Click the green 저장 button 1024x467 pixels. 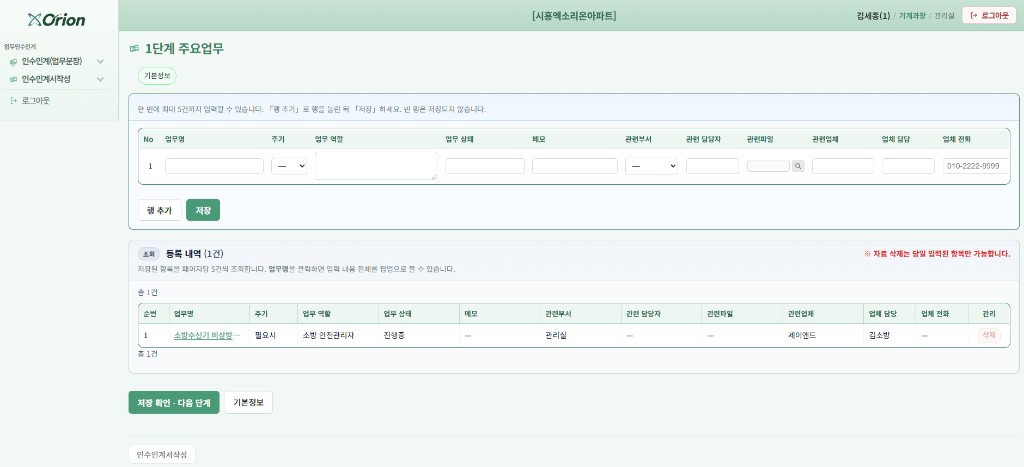[x=203, y=210]
